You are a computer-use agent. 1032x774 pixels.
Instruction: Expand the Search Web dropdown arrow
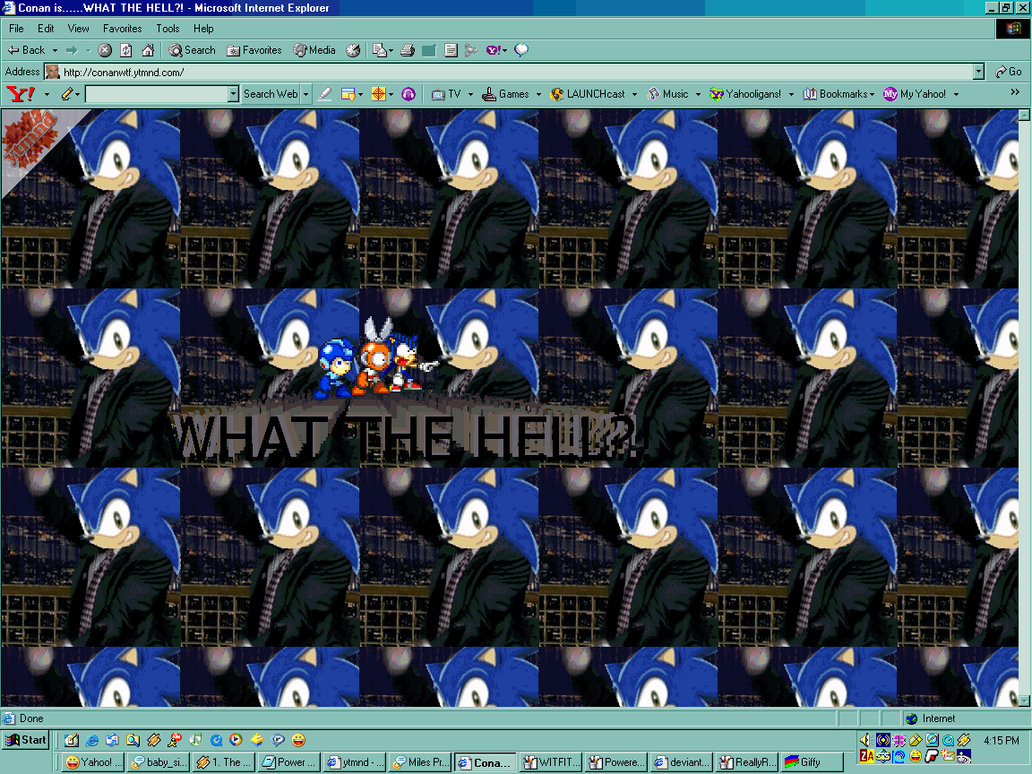click(x=305, y=94)
